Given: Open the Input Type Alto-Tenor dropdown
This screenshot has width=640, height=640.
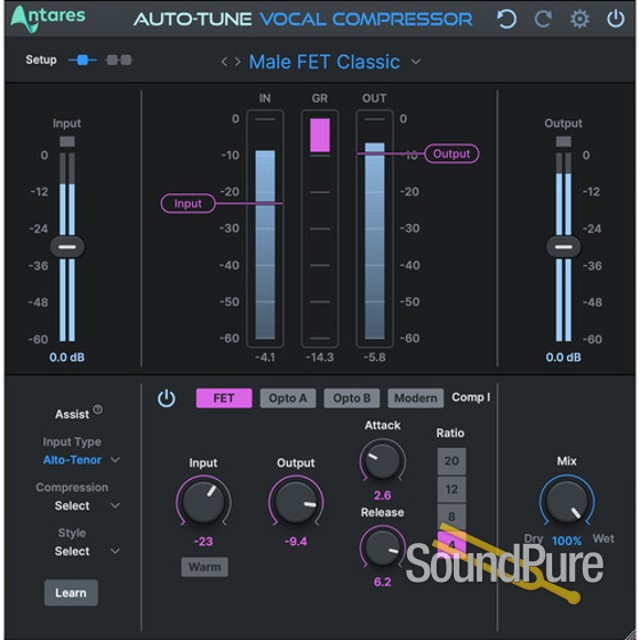Looking at the screenshot, I should [81, 460].
